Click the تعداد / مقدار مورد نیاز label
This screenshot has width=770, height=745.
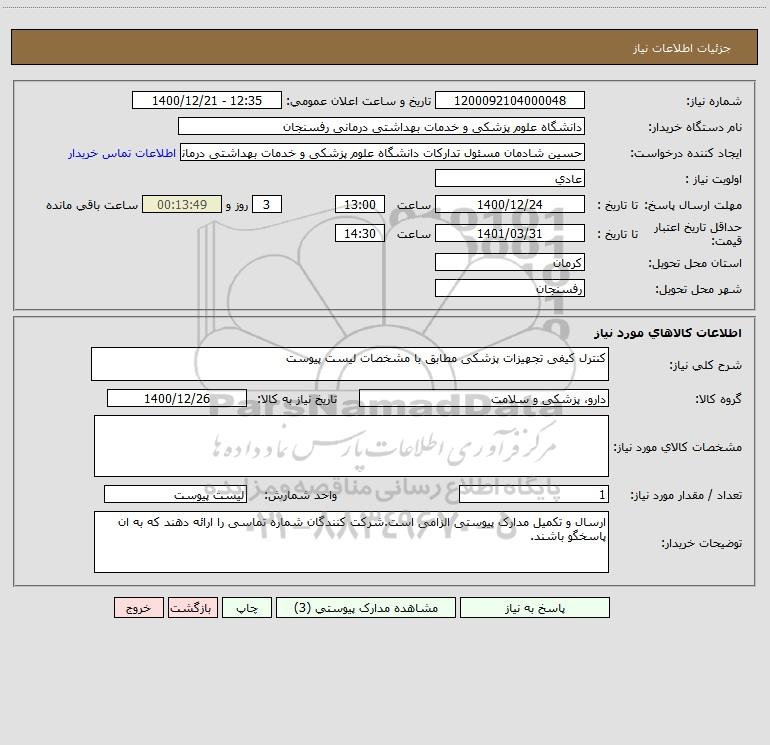tap(686, 495)
